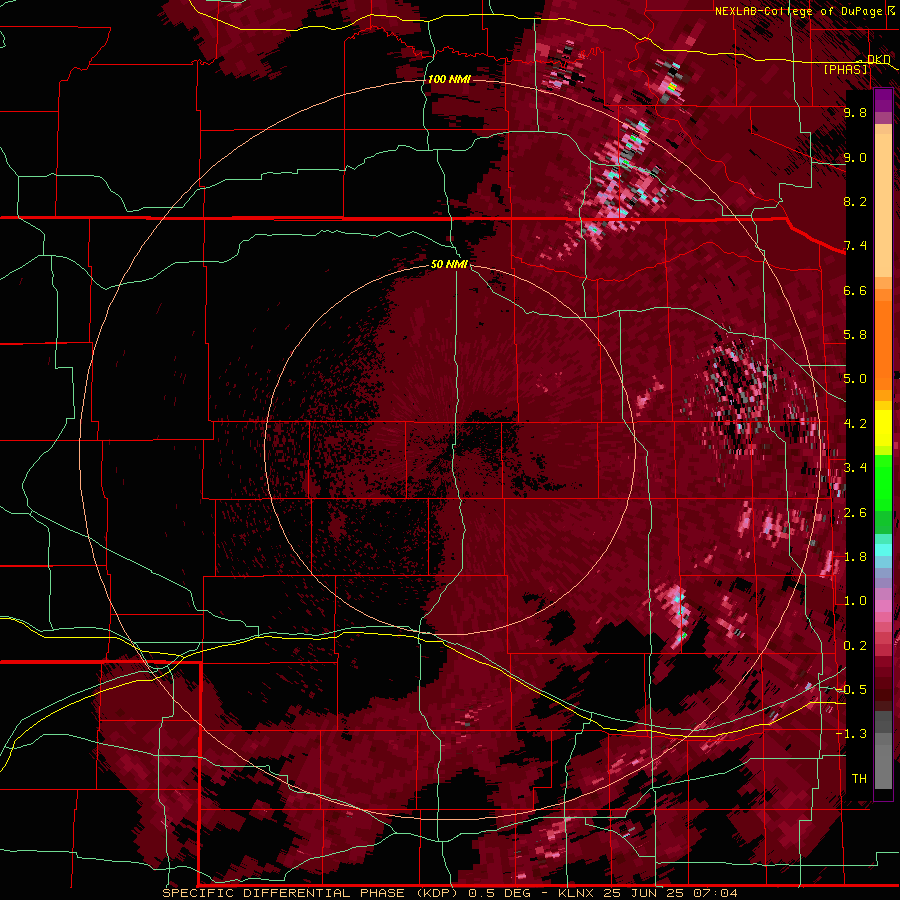Click the 6.6 value on the color scale
Image resolution: width=900 pixels, height=900 pixels.
tap(855, 290)
